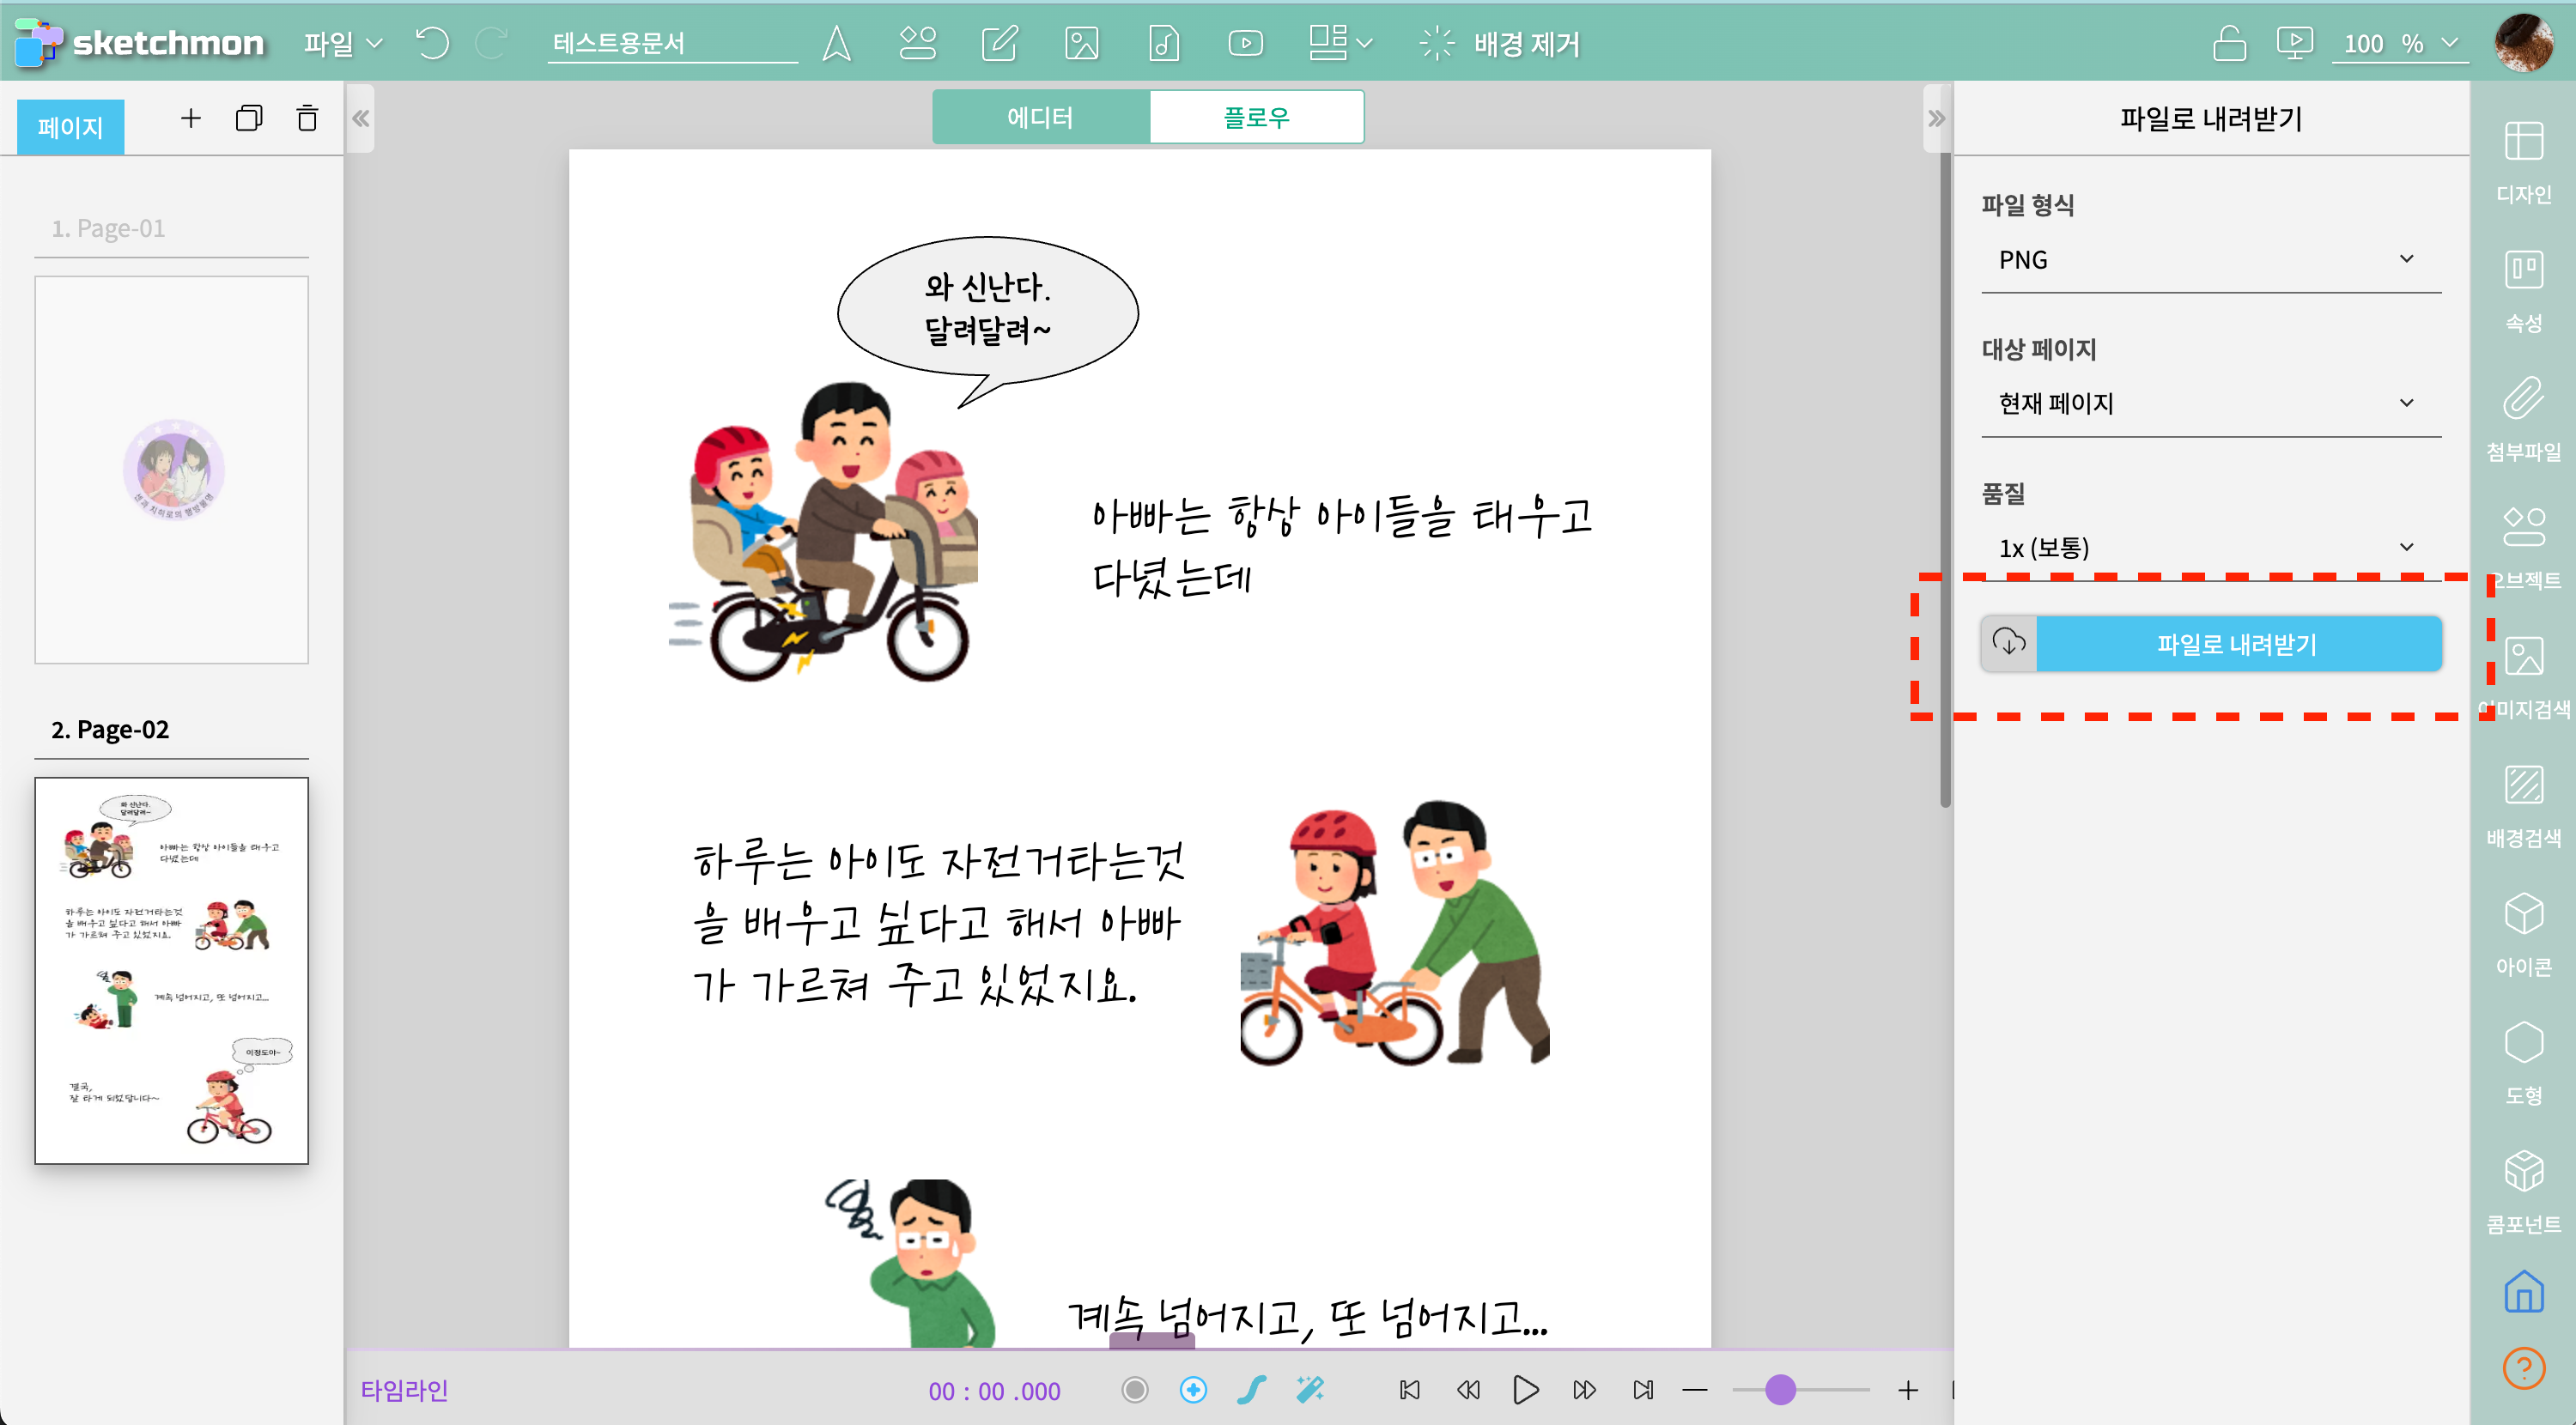Open the 아이콘 panel in sidebar

[2522, 933]
